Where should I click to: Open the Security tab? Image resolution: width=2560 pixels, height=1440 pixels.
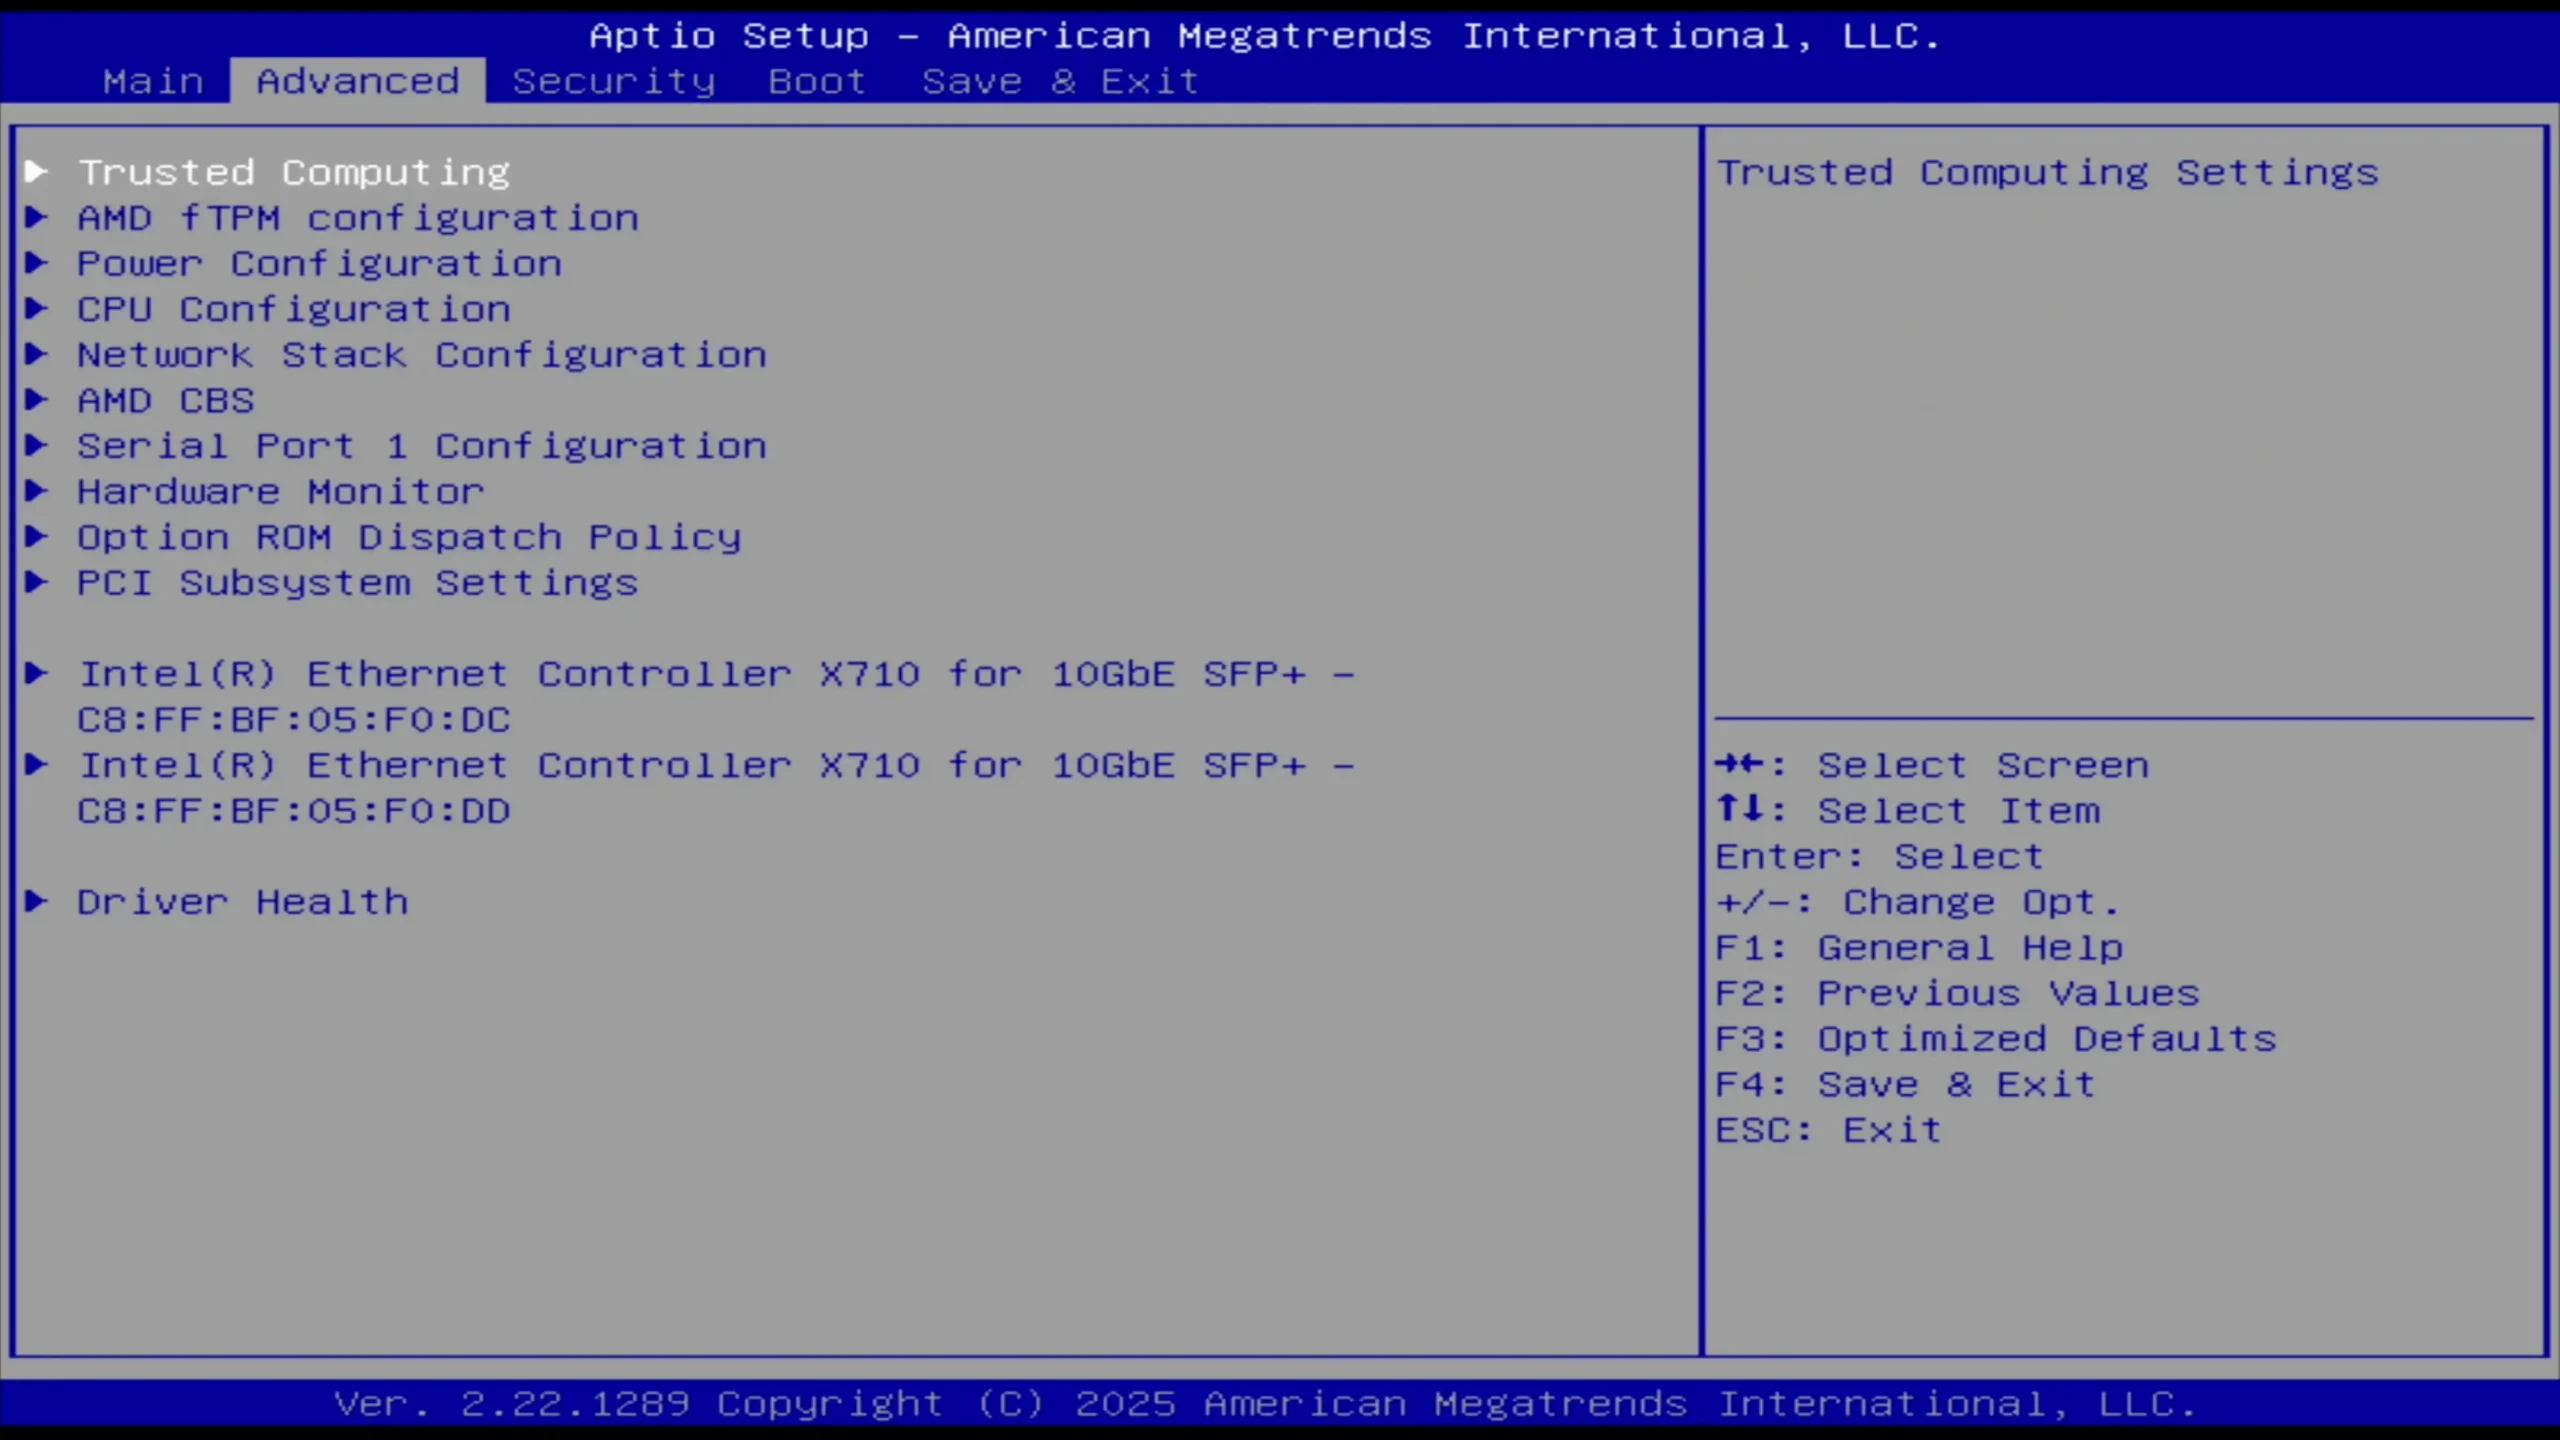pos(614,81)
